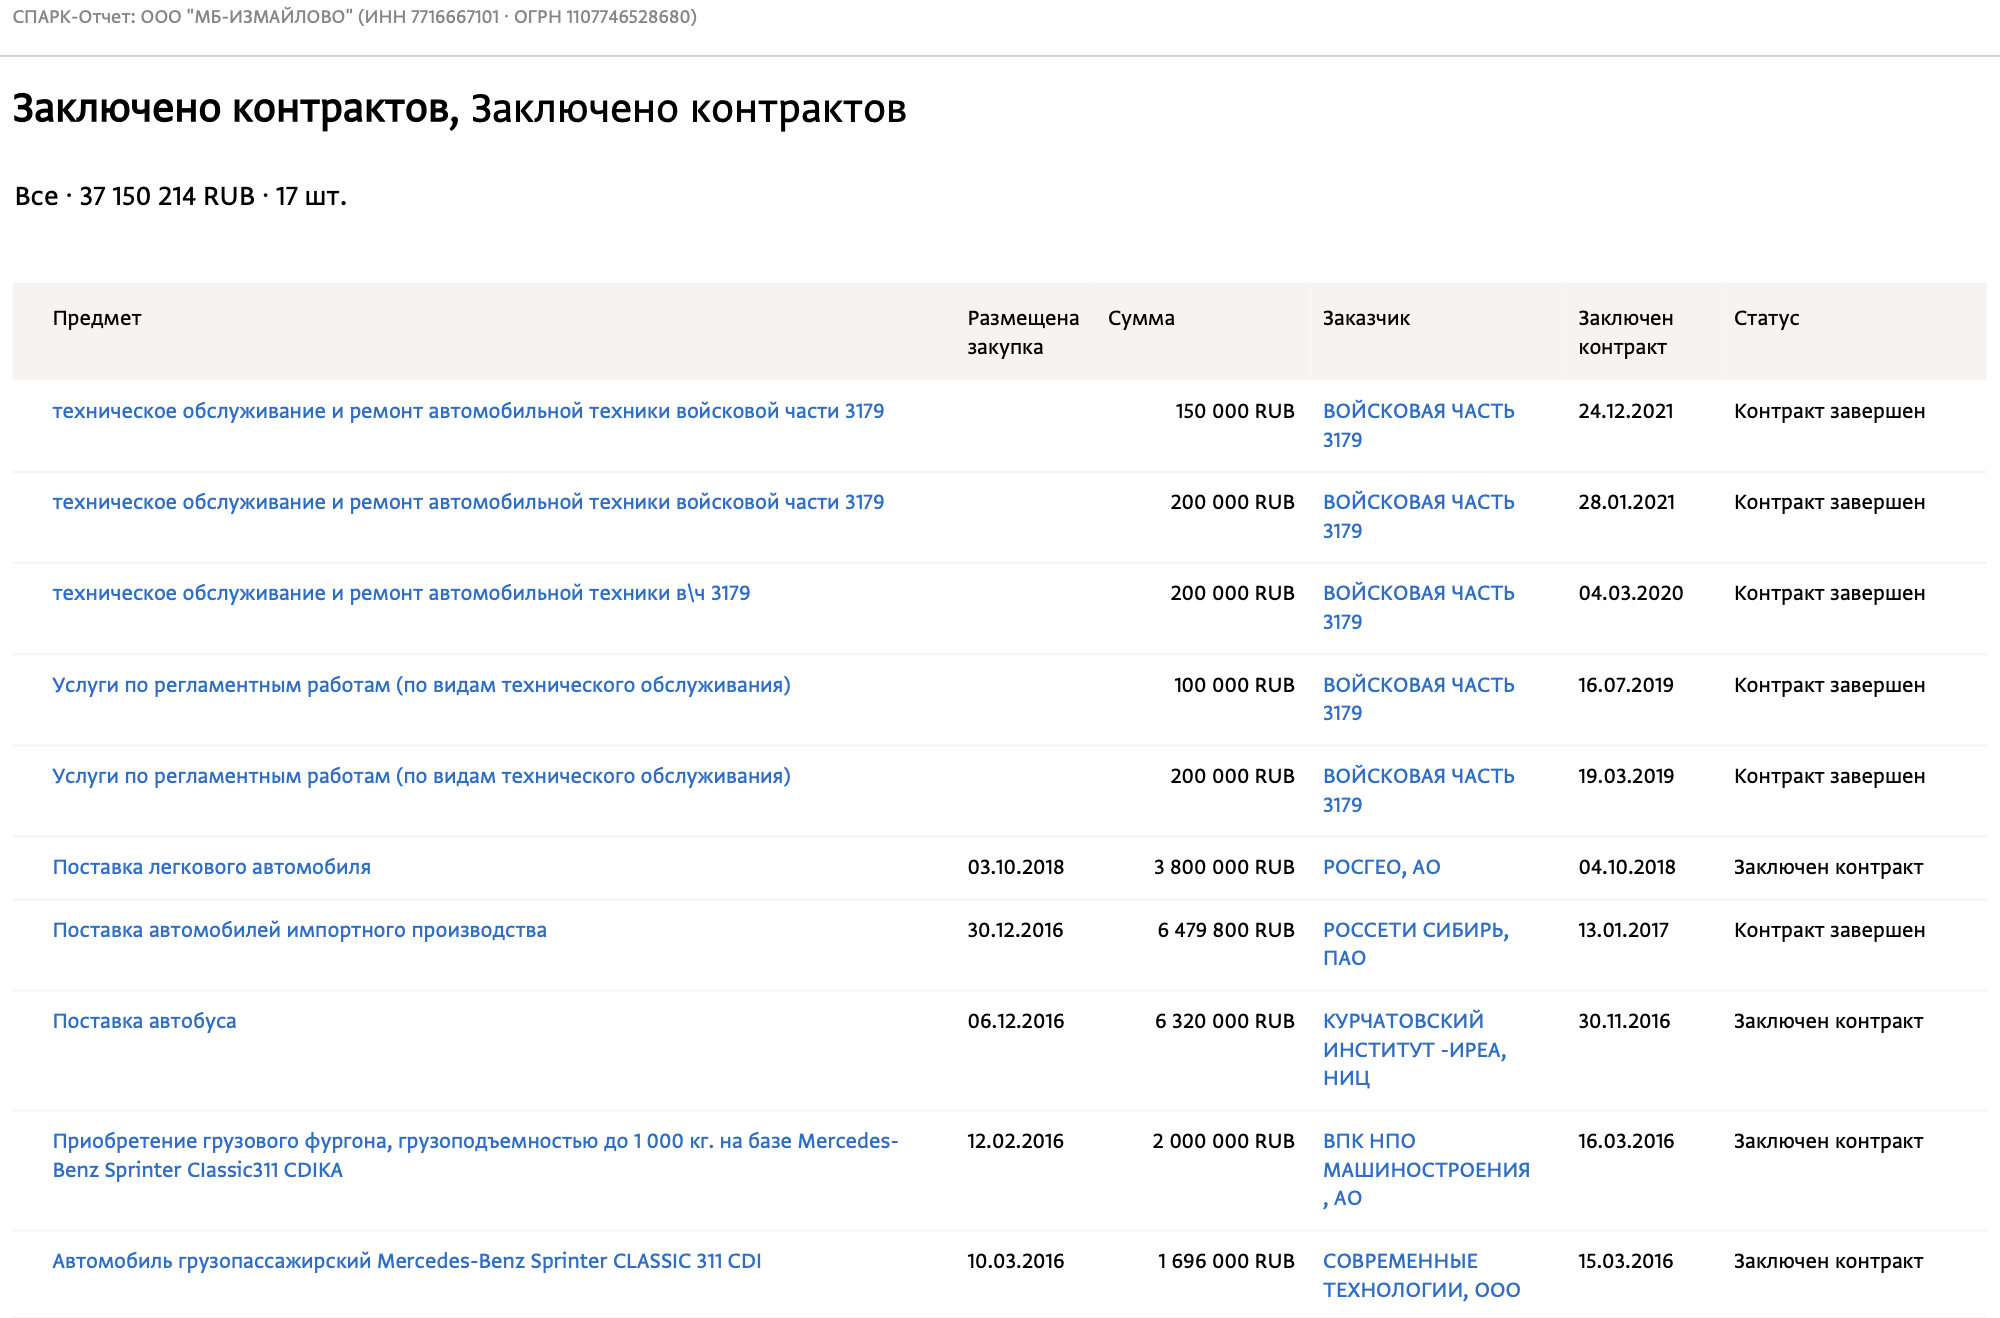Select contract date '13.01.2017'
The height and width of the screenshot is (1318, 2000).
(x=1624, y=930)
